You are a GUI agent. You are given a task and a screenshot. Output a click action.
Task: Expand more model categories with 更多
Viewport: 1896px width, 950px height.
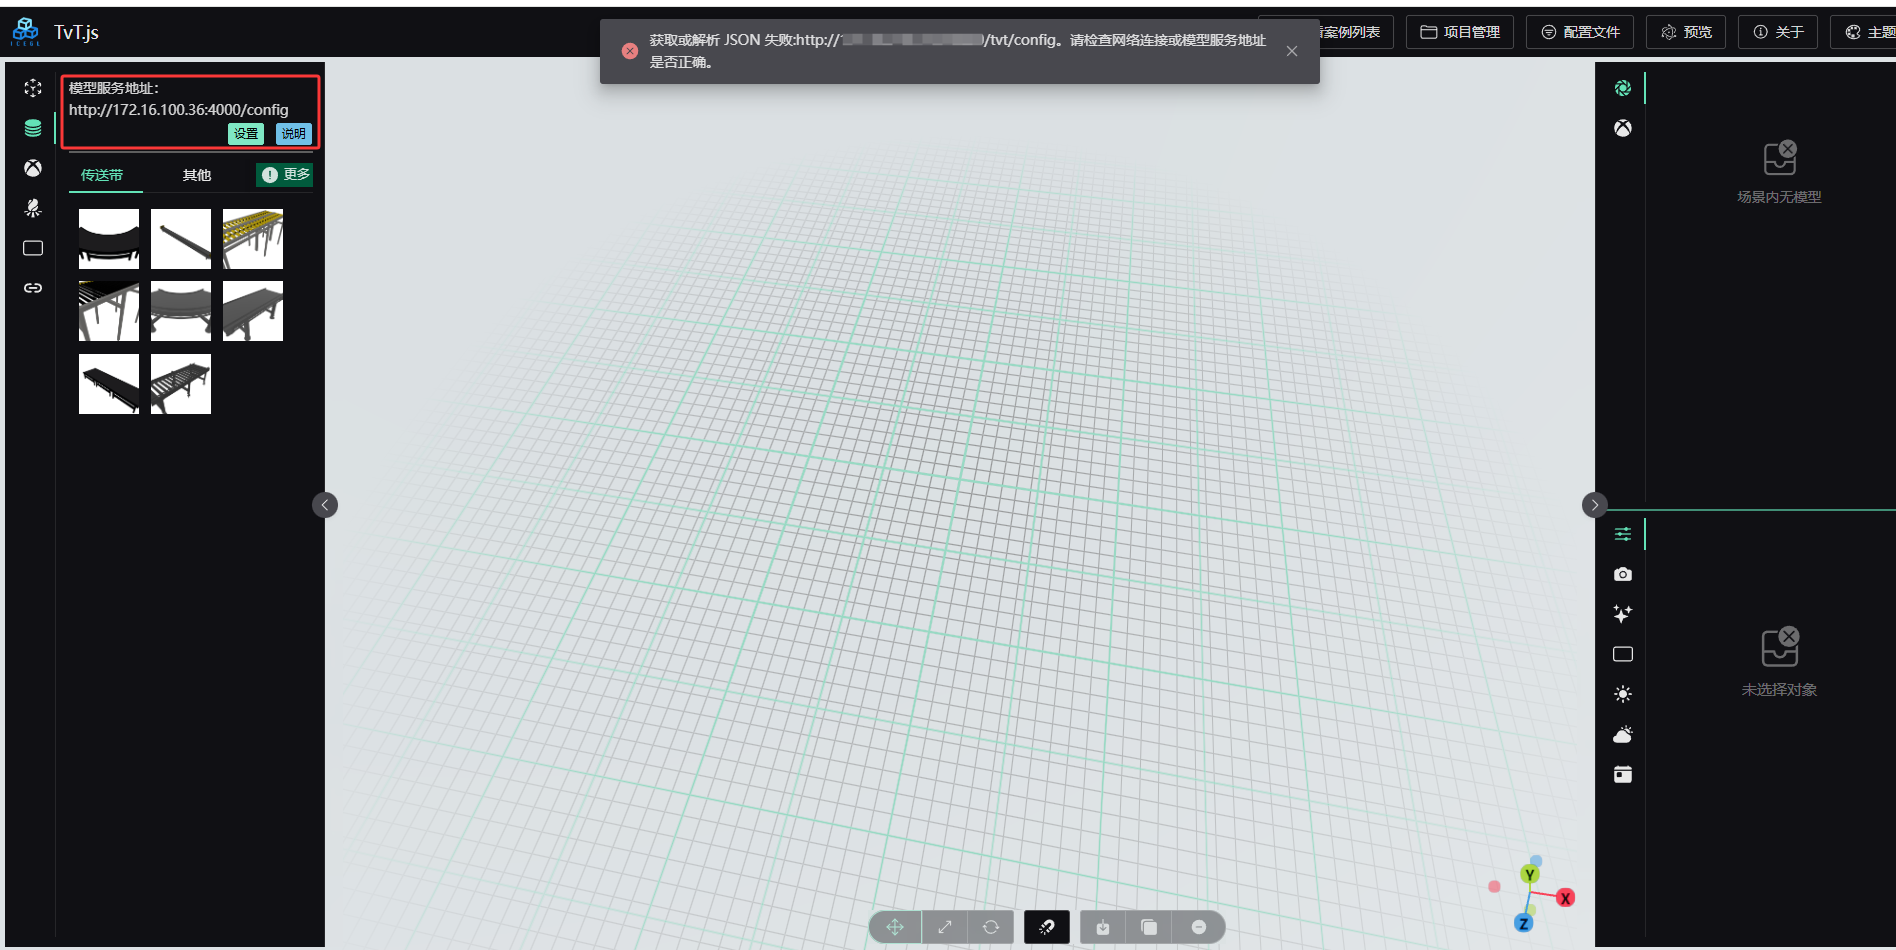(286, 175)
